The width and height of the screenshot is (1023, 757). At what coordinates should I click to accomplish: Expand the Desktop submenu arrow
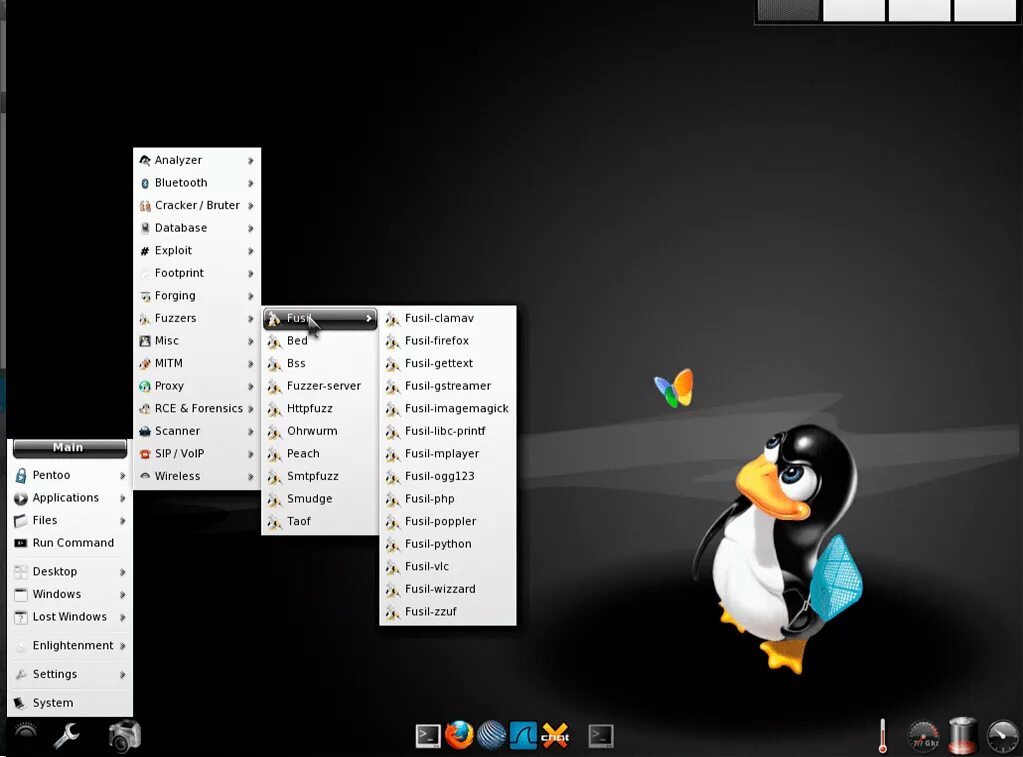pyautogui.click(x=123, y=572)
